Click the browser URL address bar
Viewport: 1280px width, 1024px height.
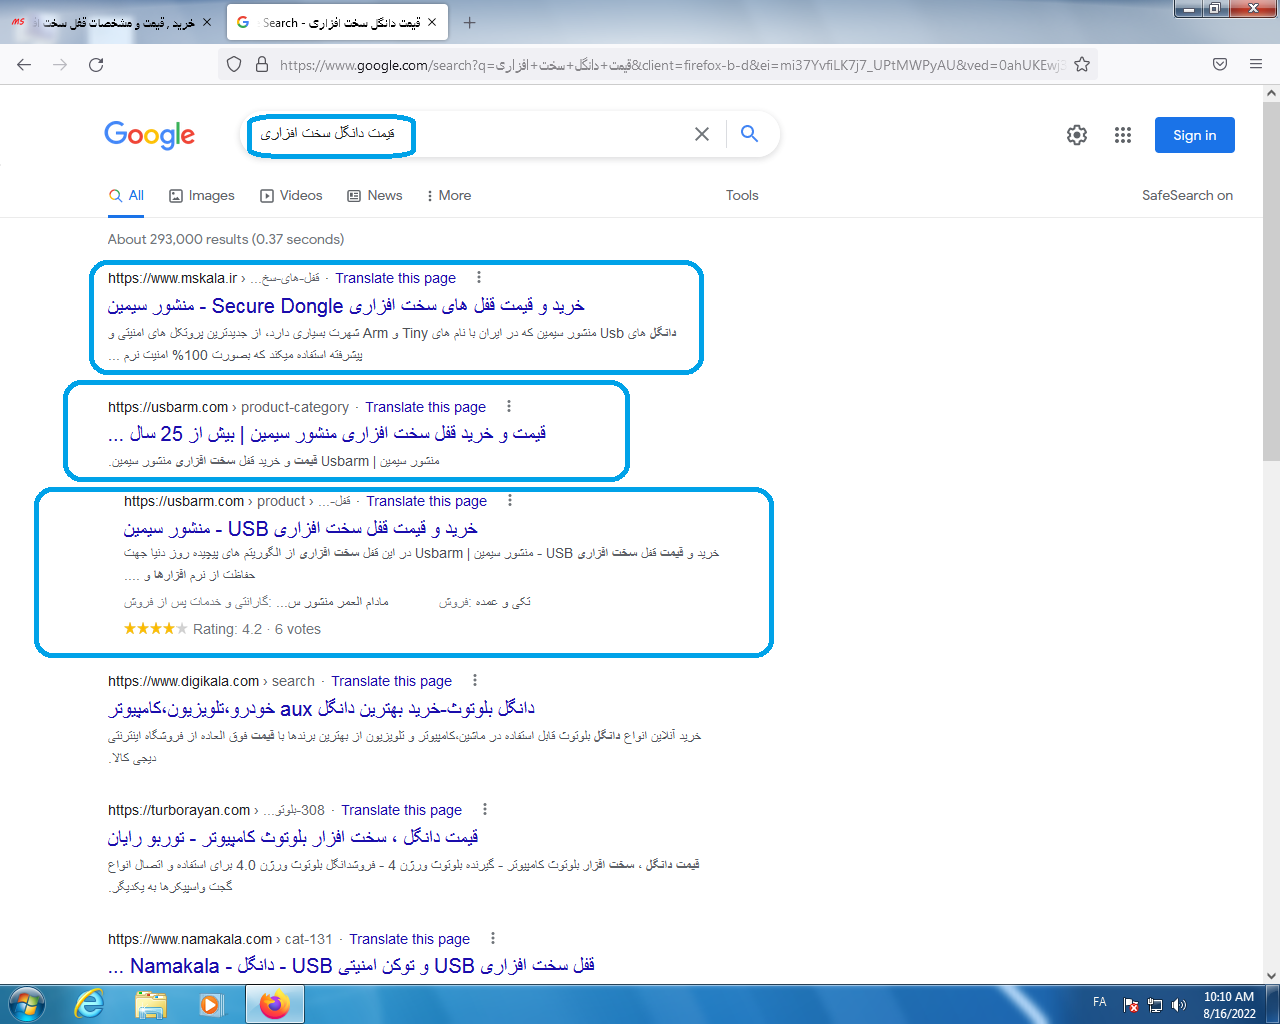point(670,64)
